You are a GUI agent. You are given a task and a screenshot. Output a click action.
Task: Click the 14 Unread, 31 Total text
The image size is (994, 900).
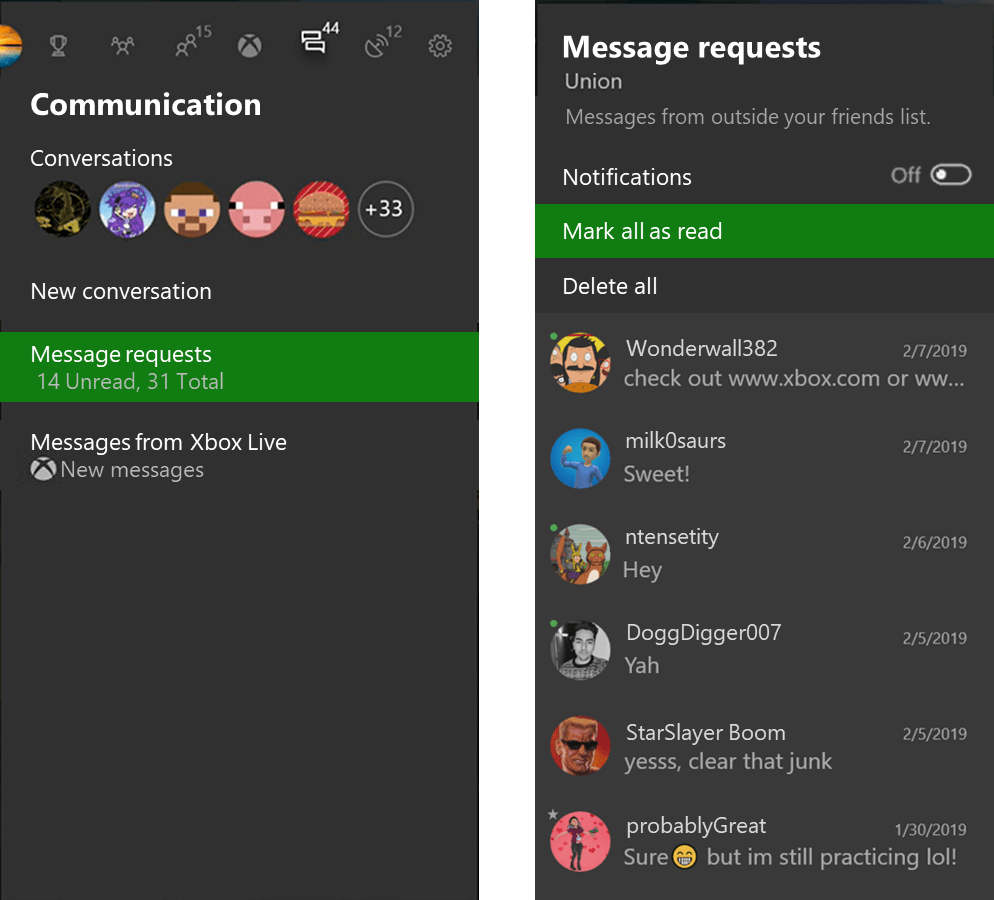click(x=130, y=382)
